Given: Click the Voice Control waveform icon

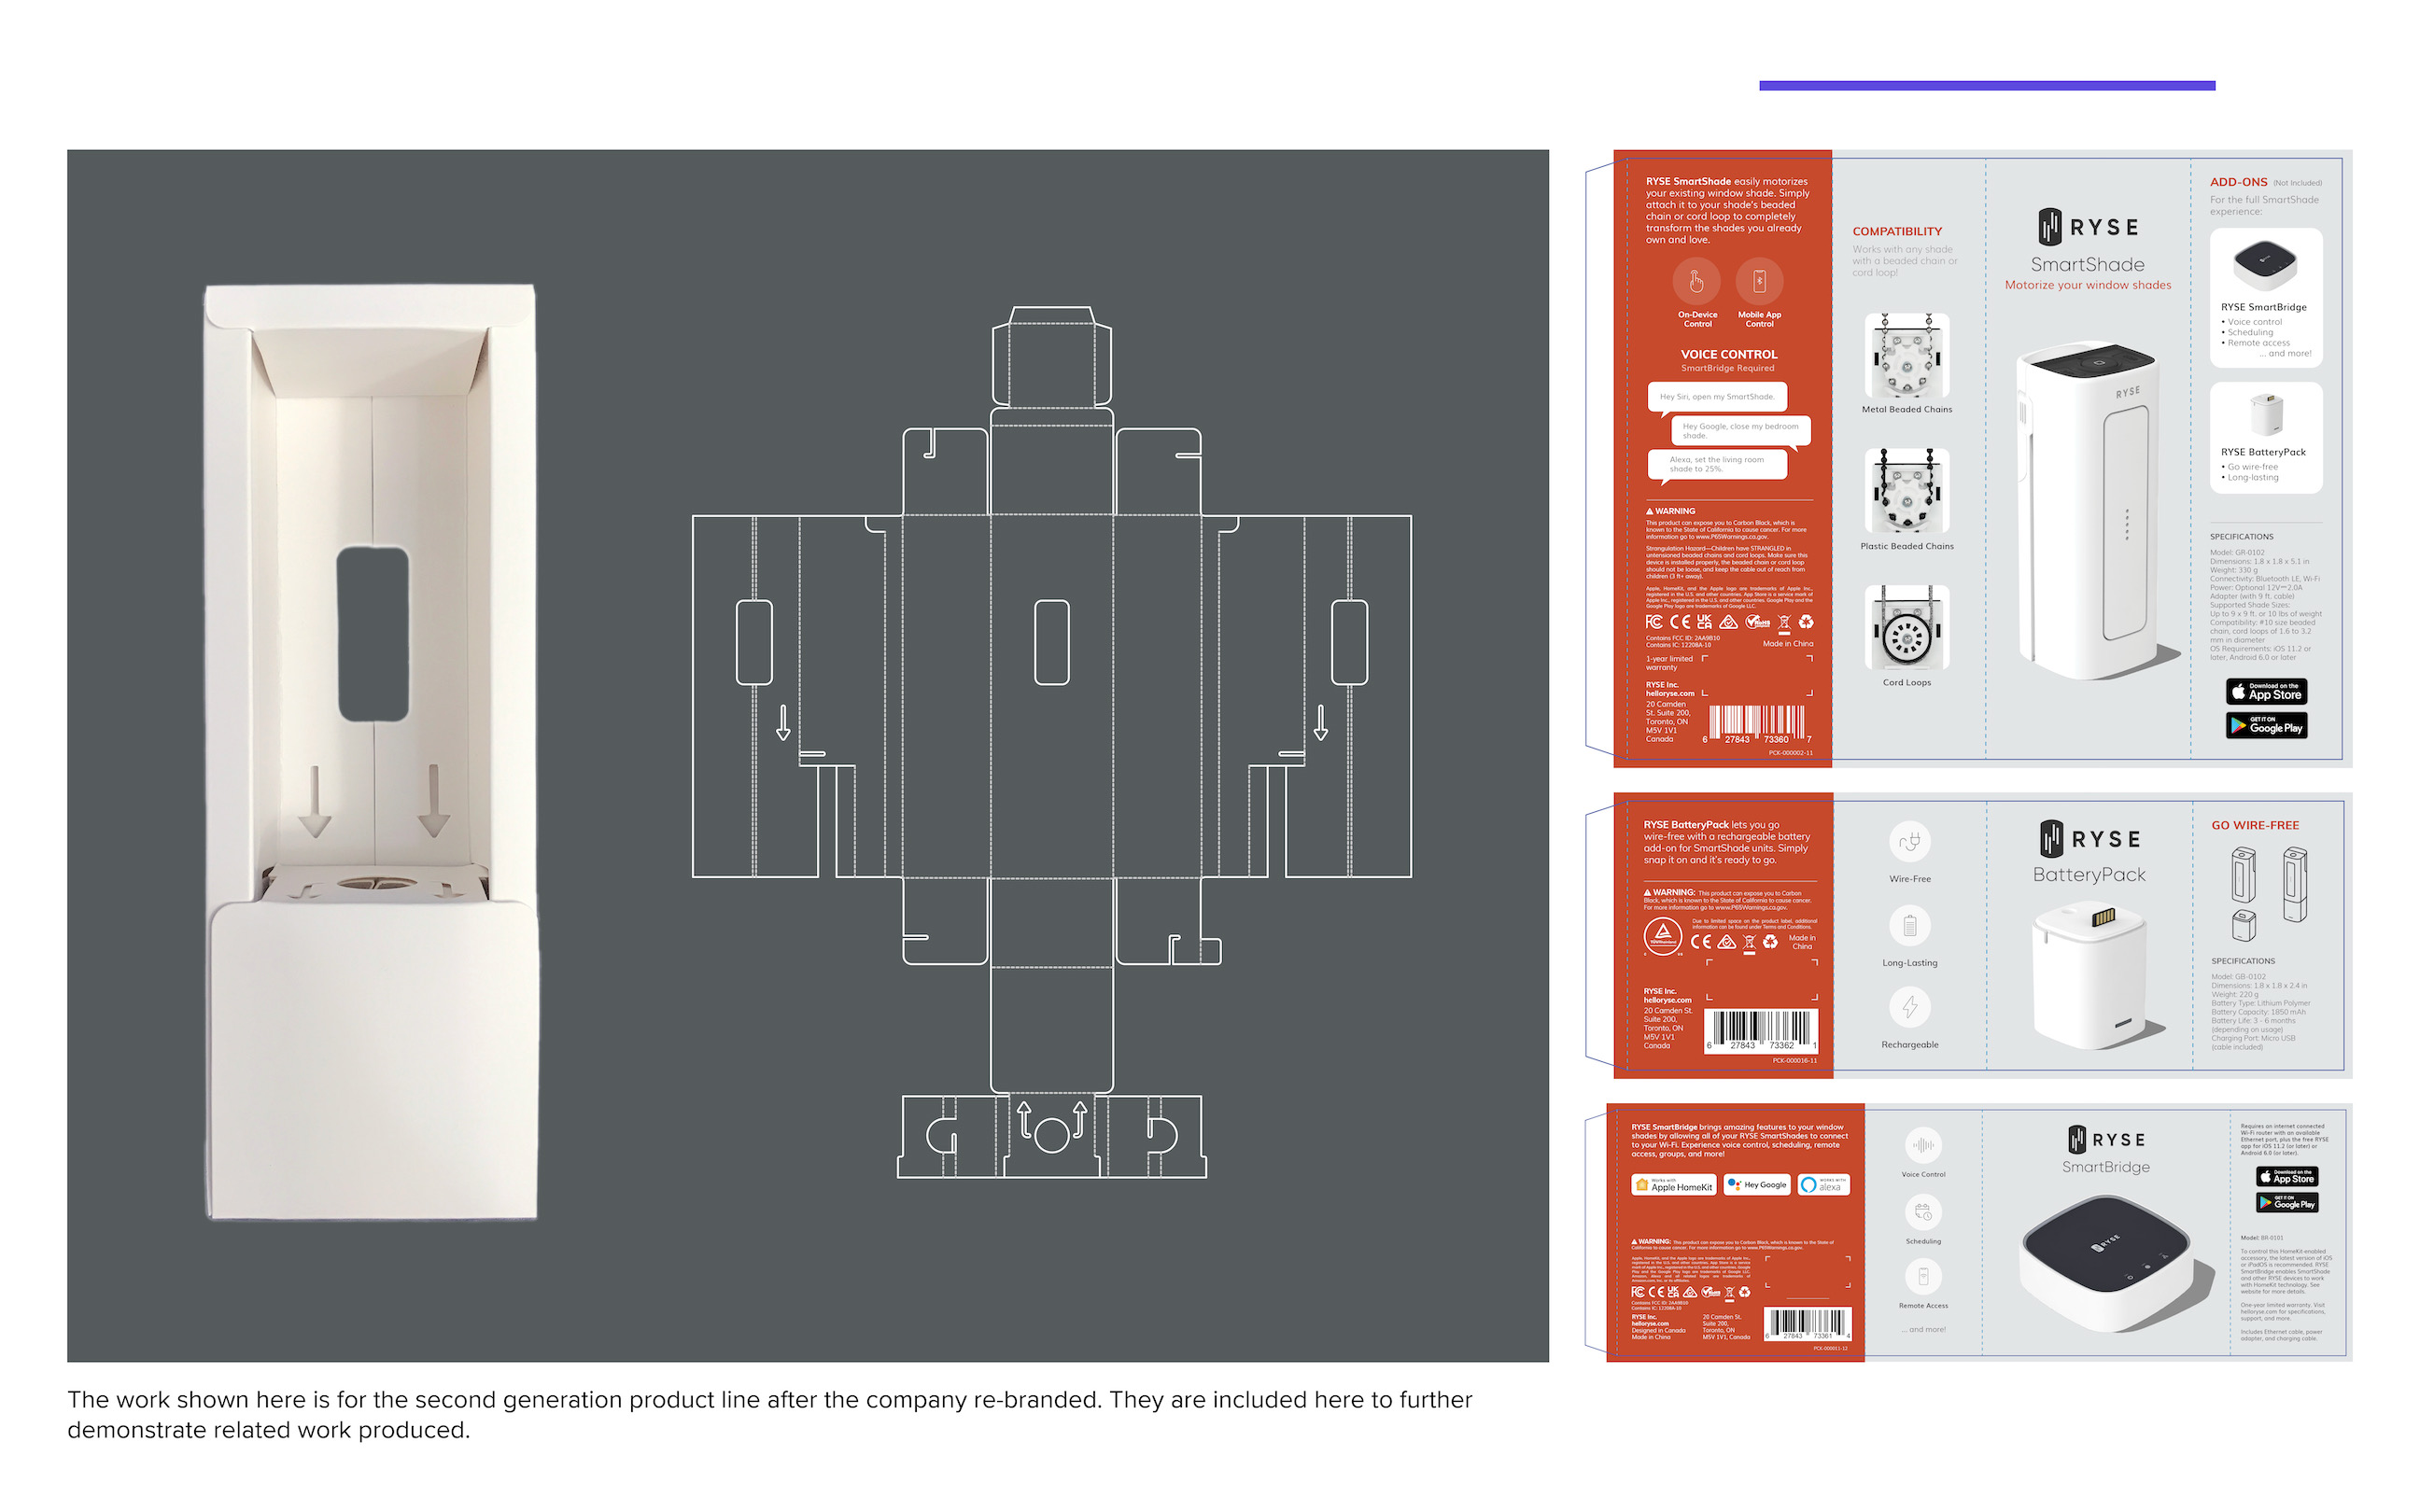Looking at the screenshot, I should (x=1923, y=1145).
